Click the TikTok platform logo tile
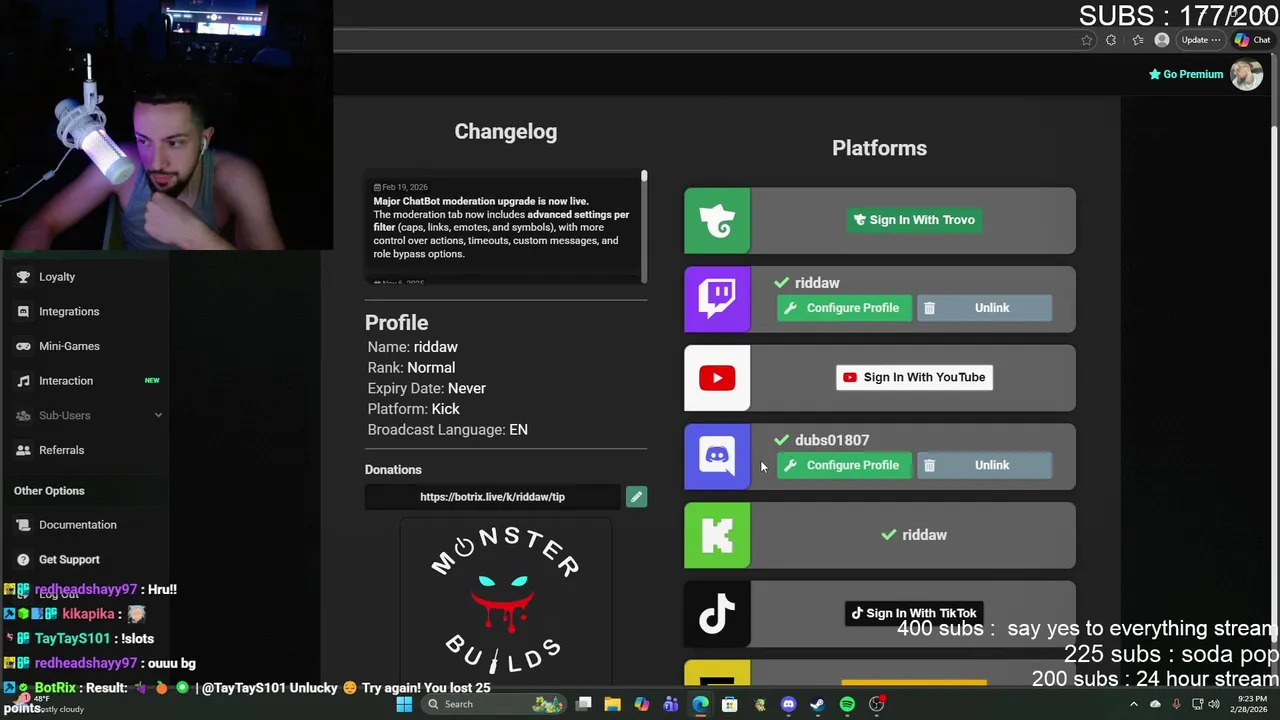This screenshot has width=1280, height=720. pyautogui.click(x=717, y=614)
